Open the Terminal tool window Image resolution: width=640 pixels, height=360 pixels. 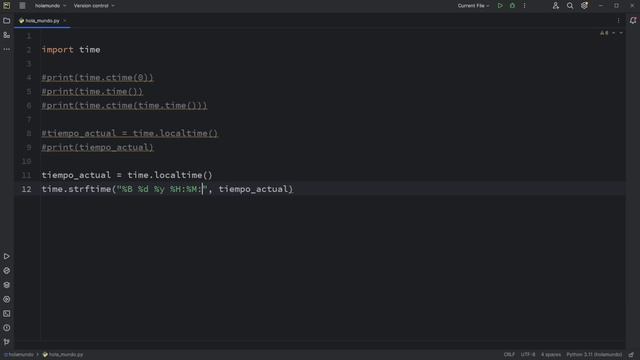tap(7, 313)
